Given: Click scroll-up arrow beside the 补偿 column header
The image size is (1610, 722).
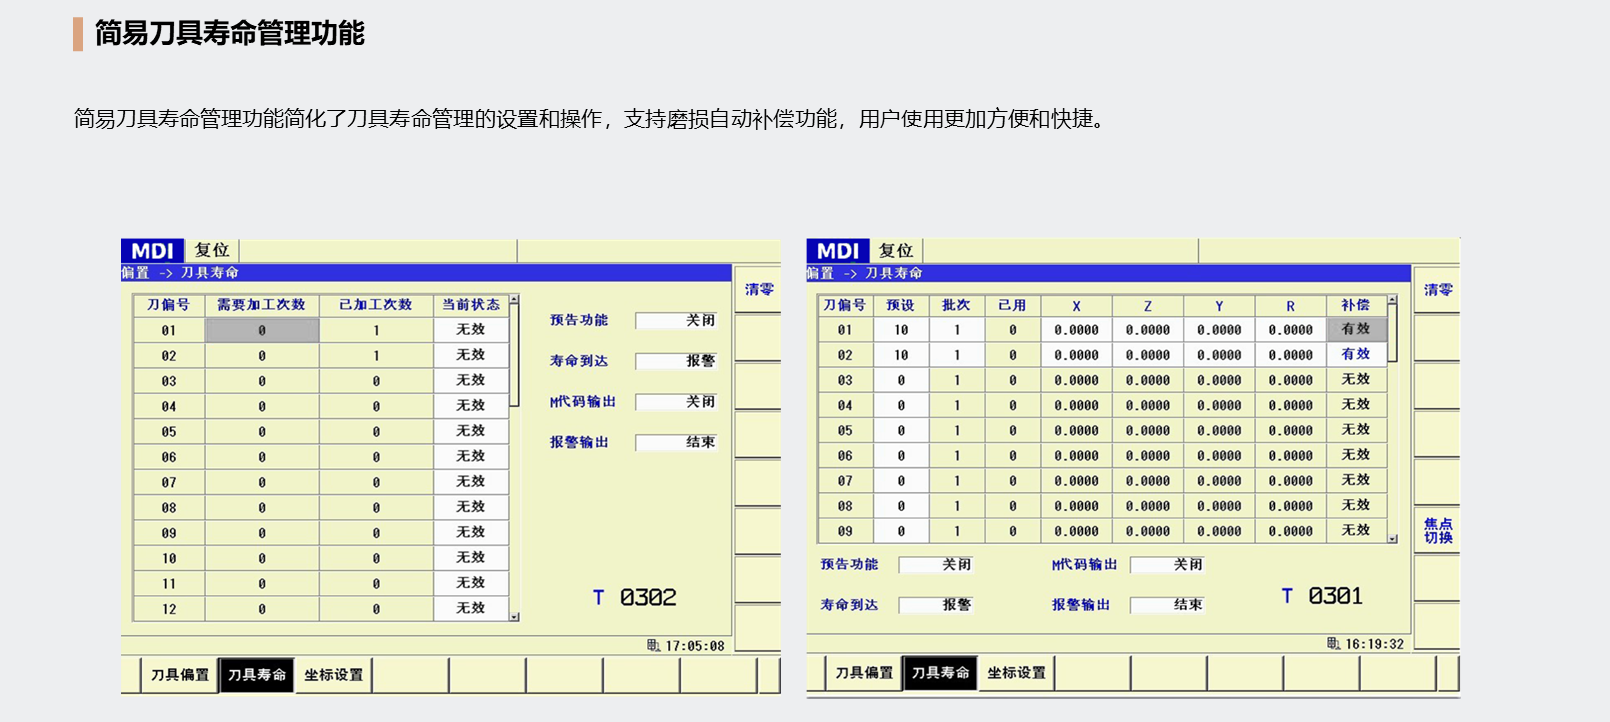Looking at the screenshot, I should [x=1392, y=300].
